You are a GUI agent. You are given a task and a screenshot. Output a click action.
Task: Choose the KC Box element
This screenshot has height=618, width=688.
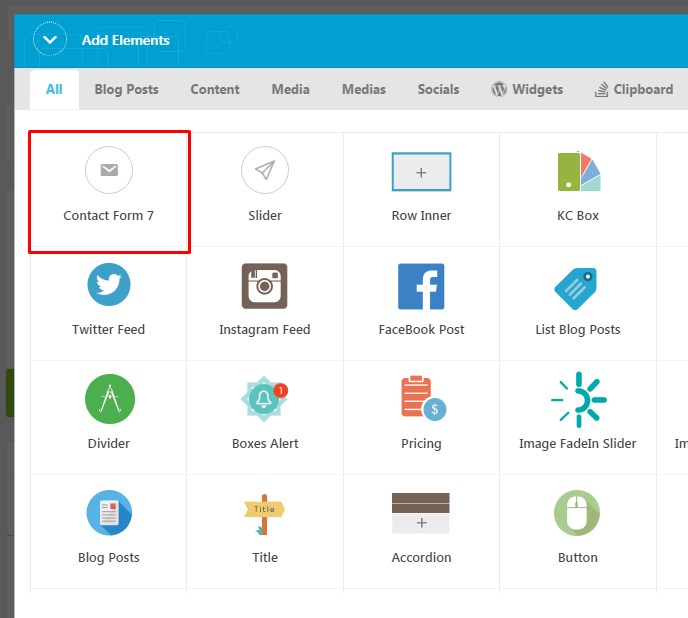[x=578, y=172]
